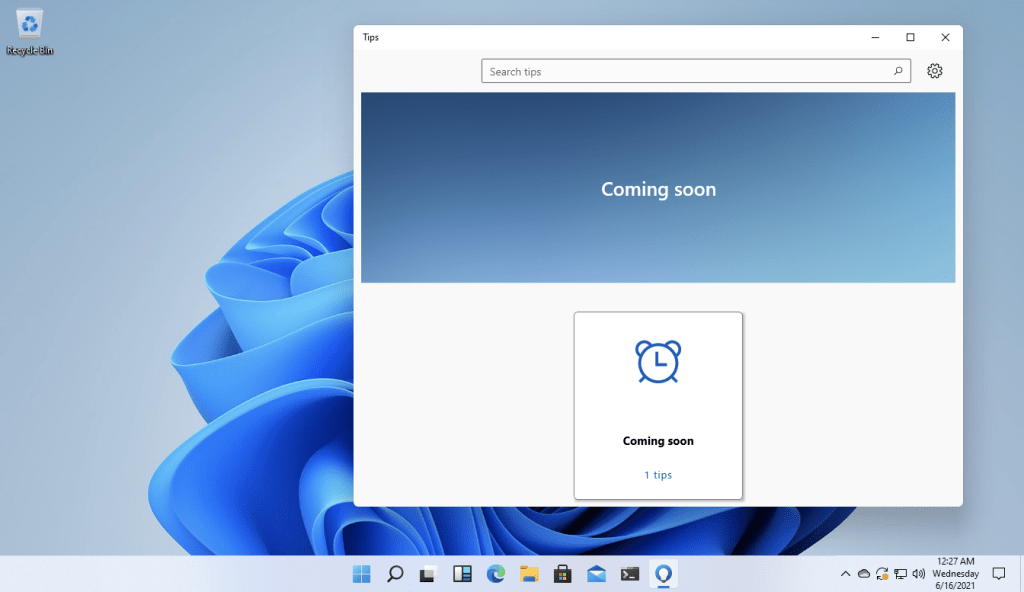Open the Start menu
Image resolution: width=1024 pixels, height=592 pixels.
(x=361, y=573)
